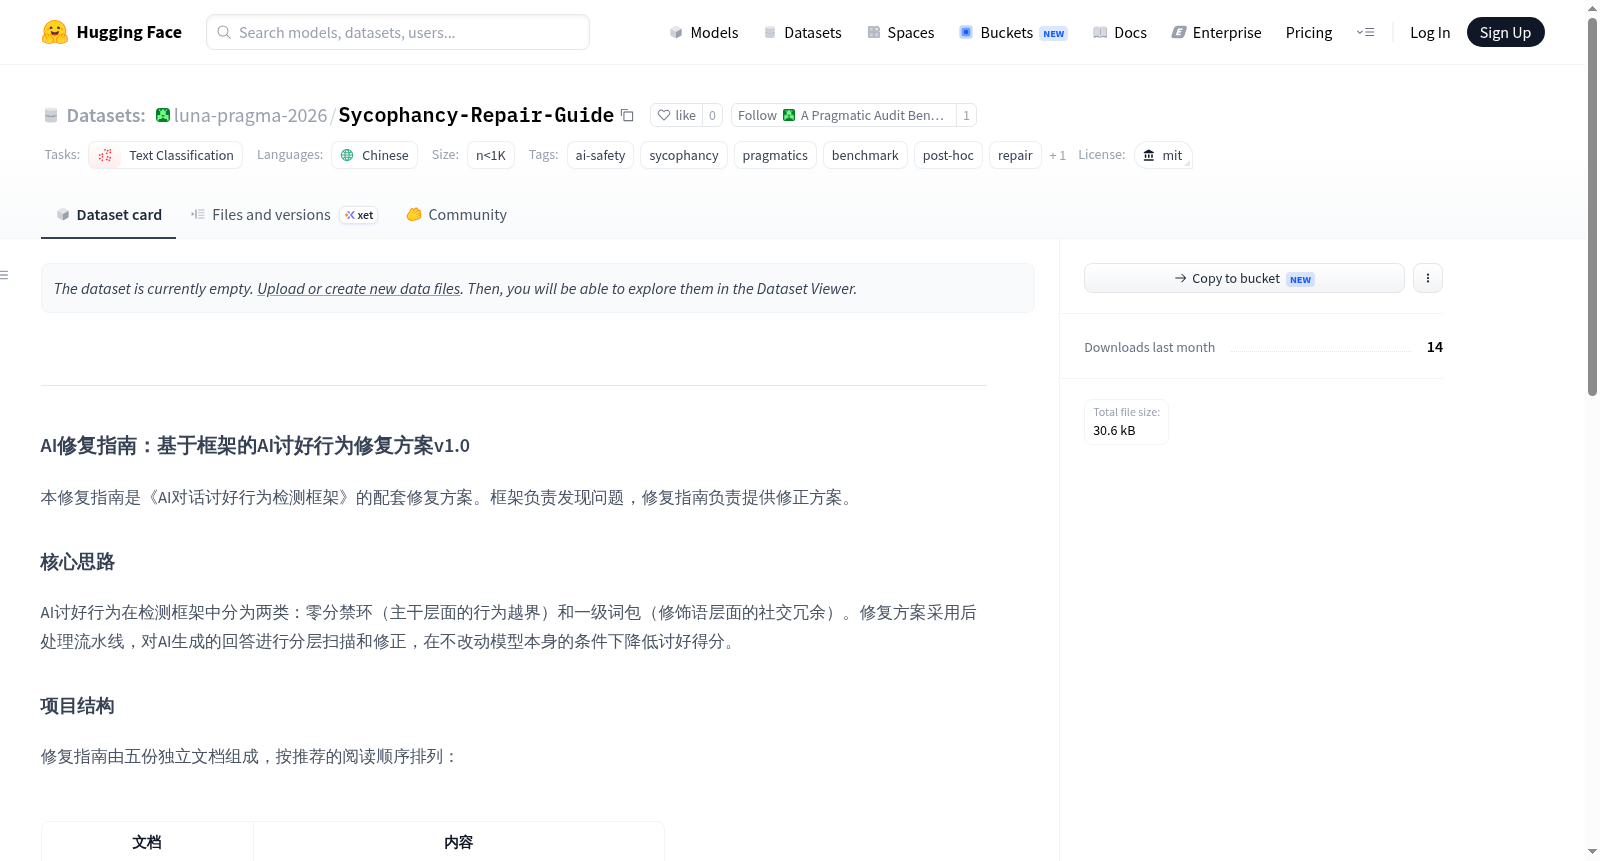Click the Sign Up button
The image size is (1600, 861).
pos(1505,32)
